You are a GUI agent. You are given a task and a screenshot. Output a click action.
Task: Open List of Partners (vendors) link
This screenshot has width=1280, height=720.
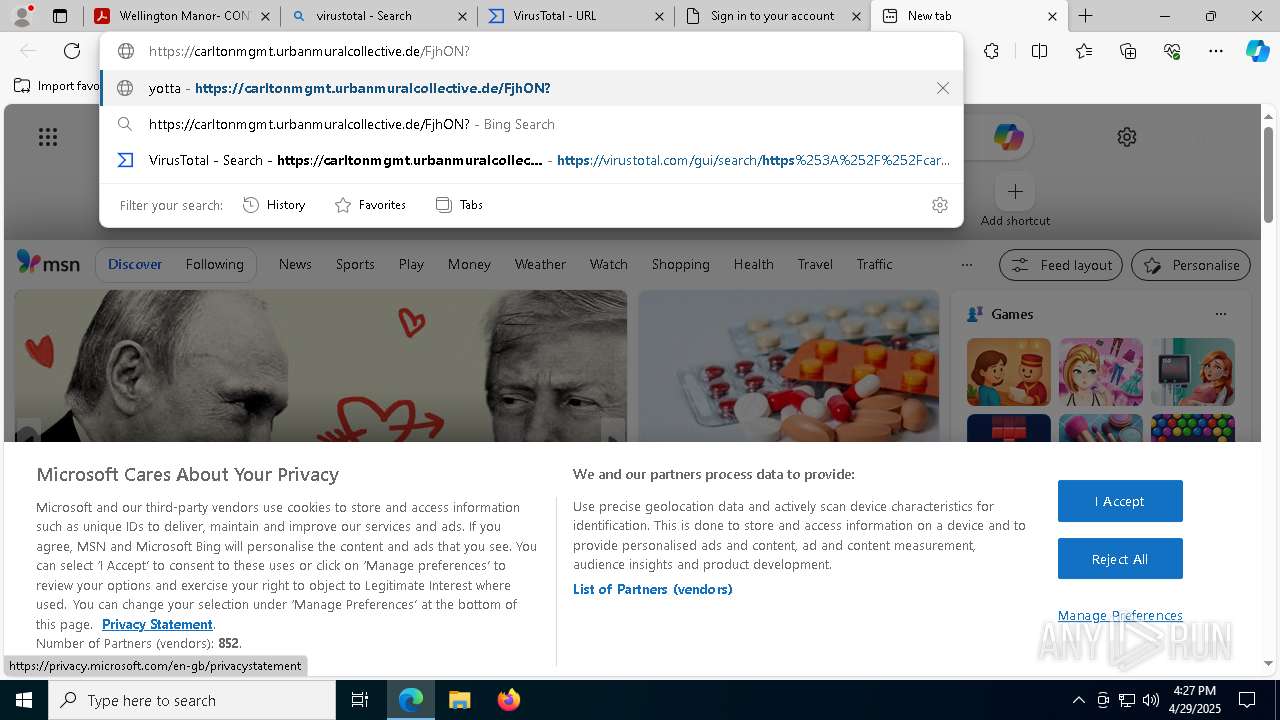tap(652, 589)
